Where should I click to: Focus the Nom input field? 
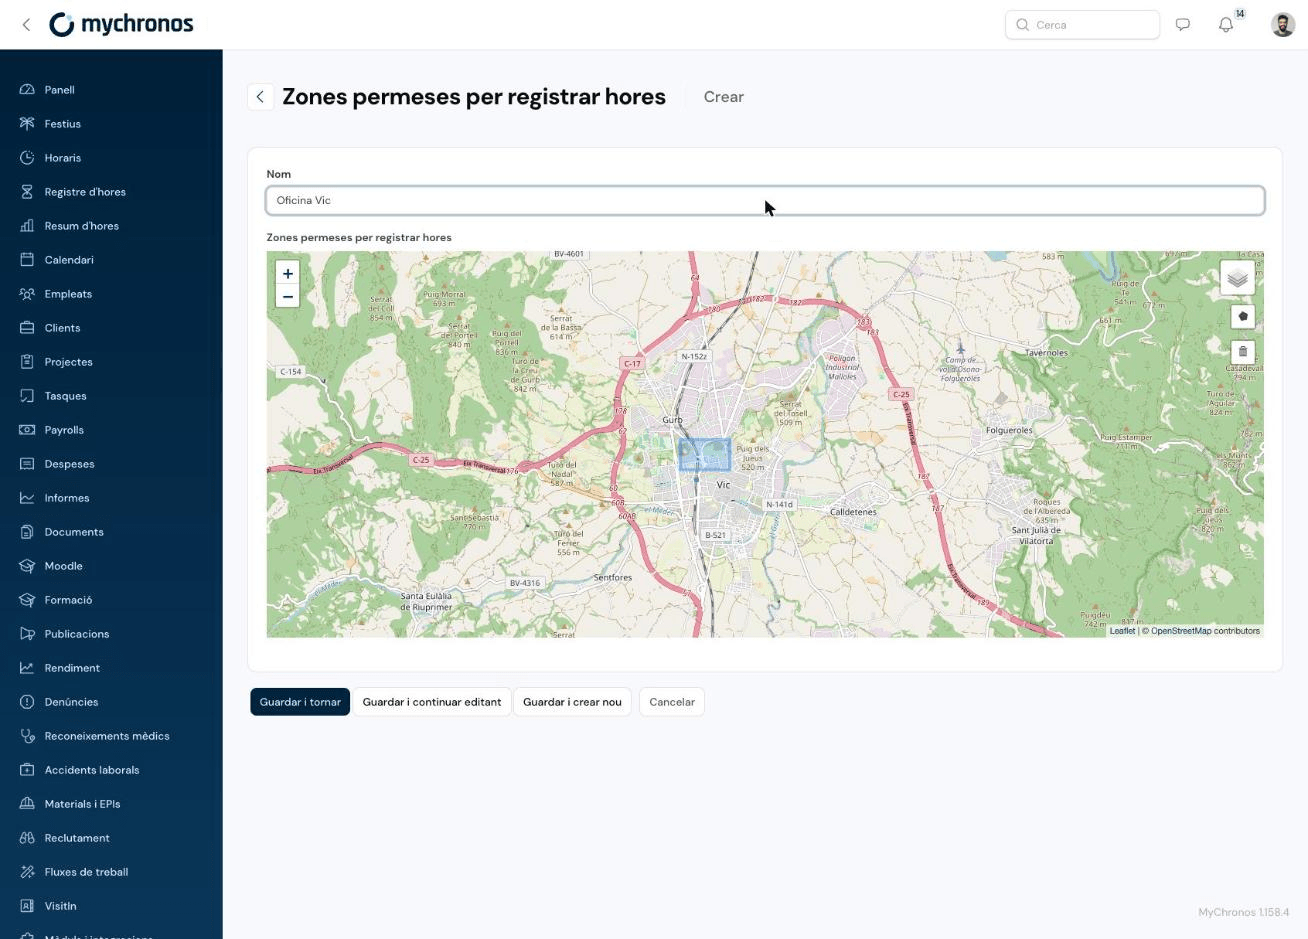point(765,200)
